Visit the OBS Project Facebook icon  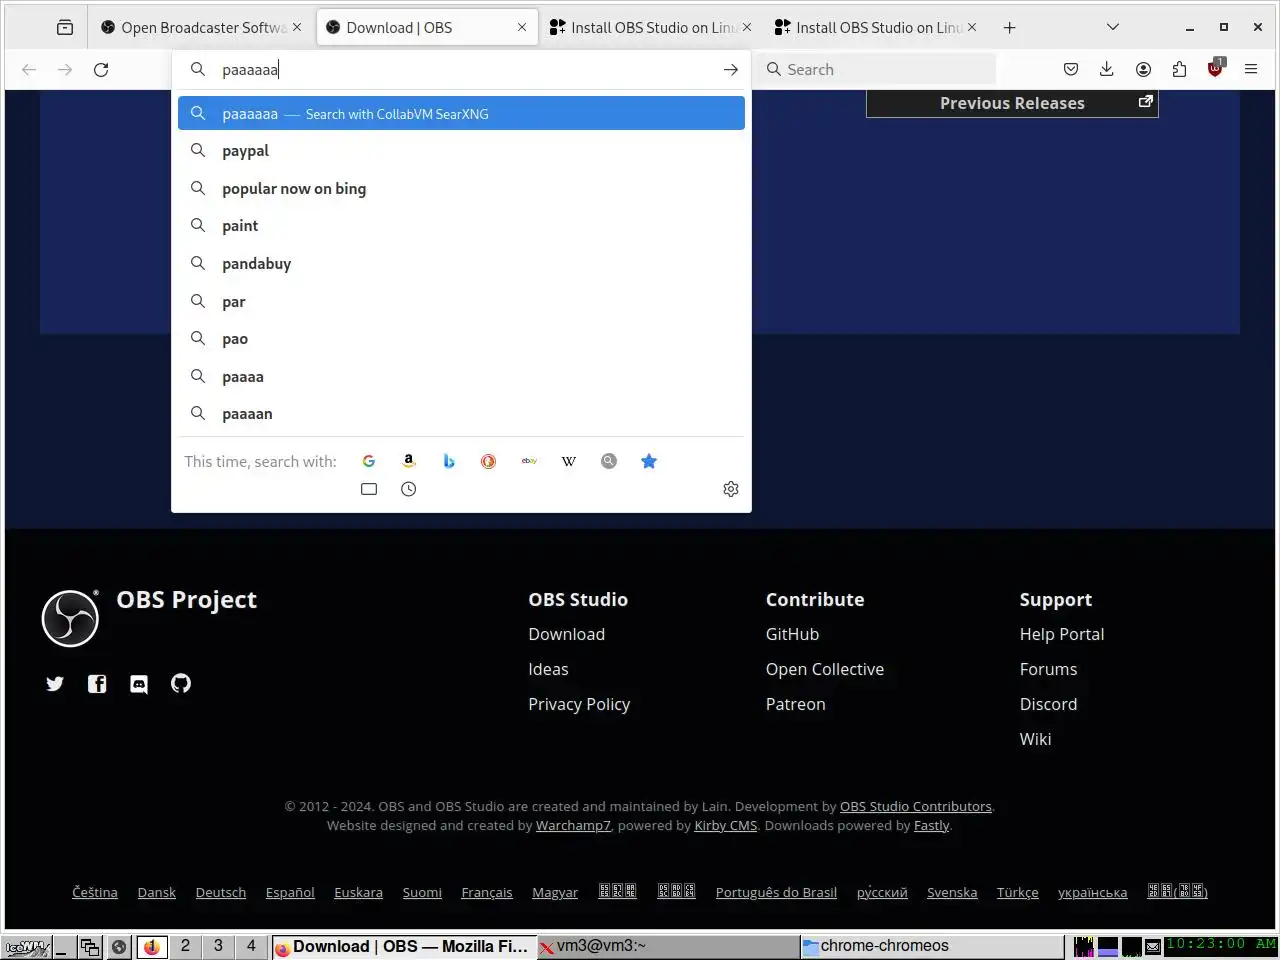[x=97, y=684]
